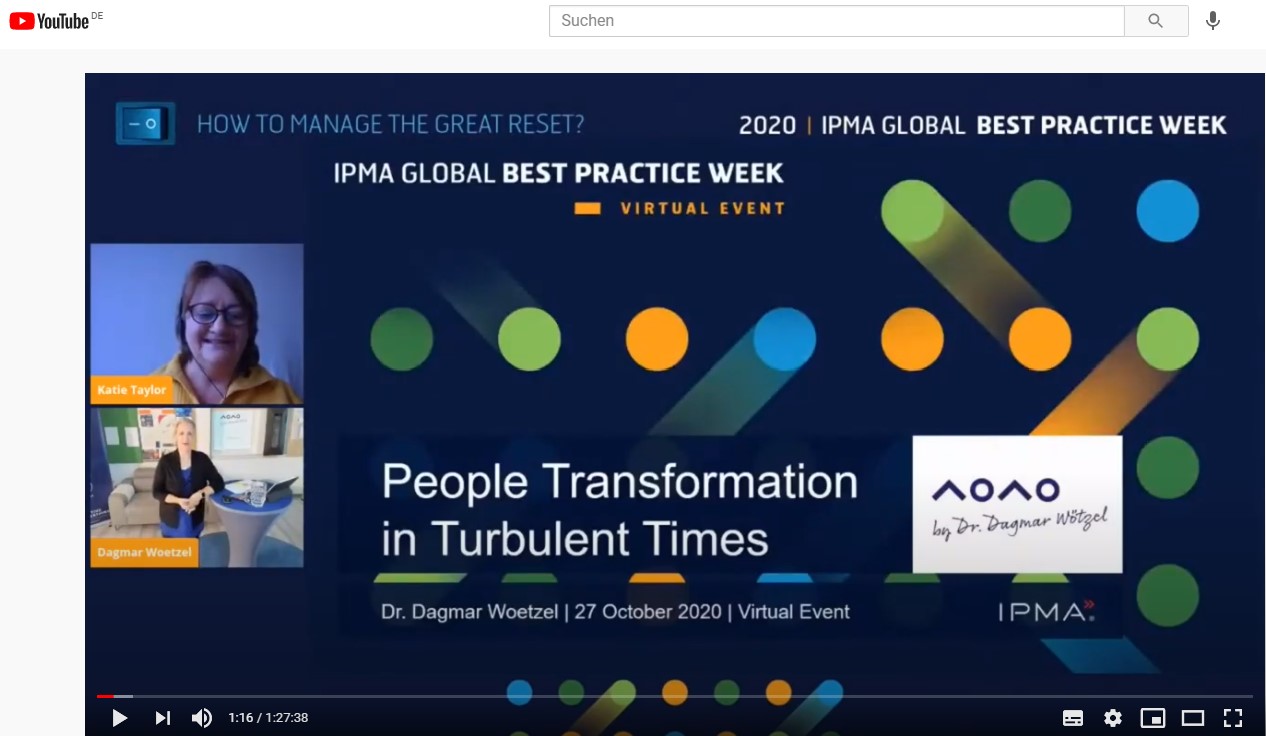The width and height of the screenshot is (1266, 736).
Task: Enter fullscreen mode
Action: (1233, 718)
